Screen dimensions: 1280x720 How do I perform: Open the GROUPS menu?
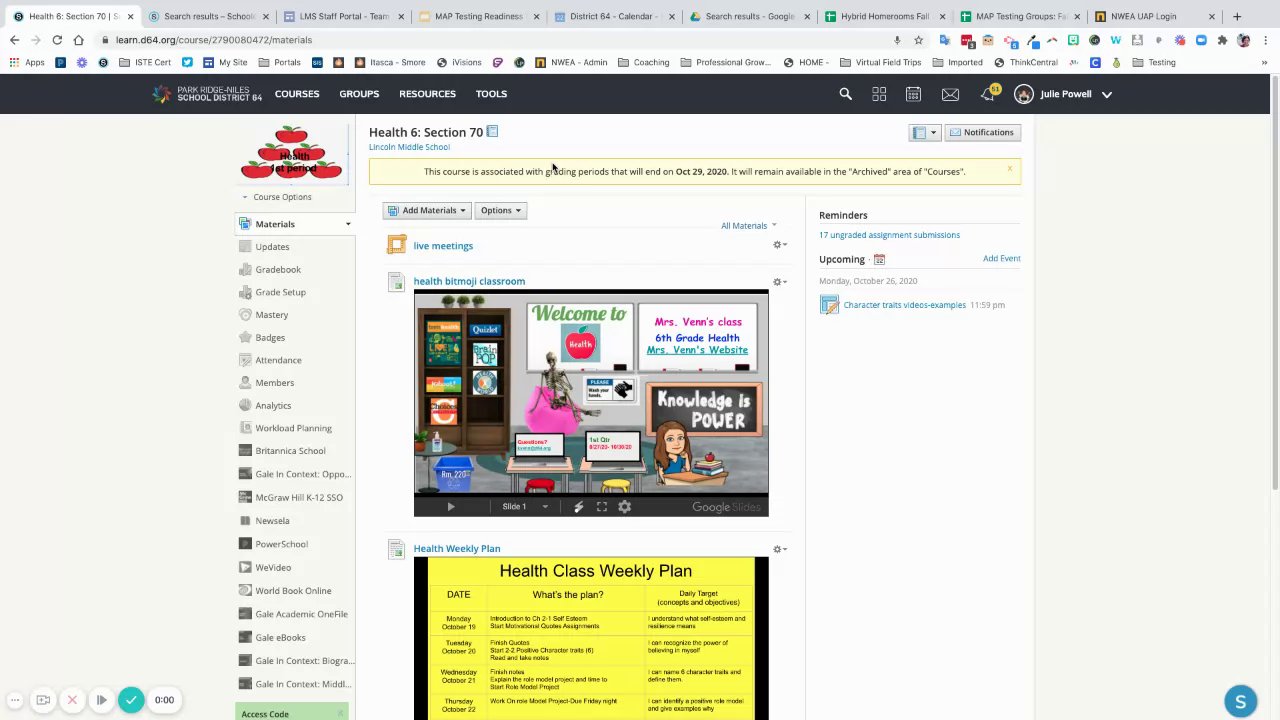[x=359, y=94]
